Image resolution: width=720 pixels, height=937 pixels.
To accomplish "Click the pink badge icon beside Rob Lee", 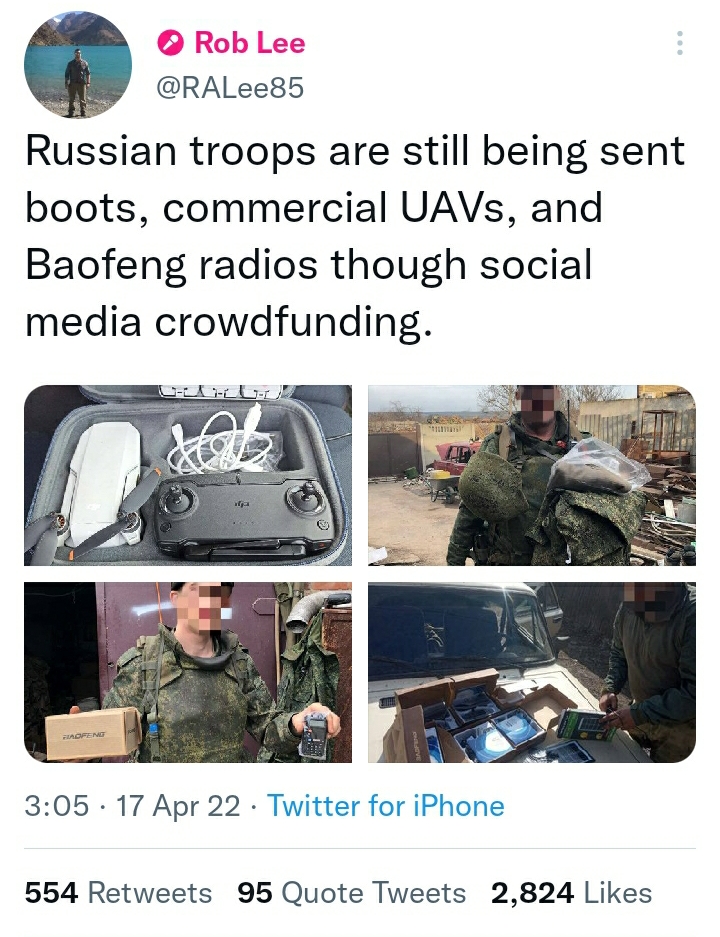I will (x=172, y=43).
